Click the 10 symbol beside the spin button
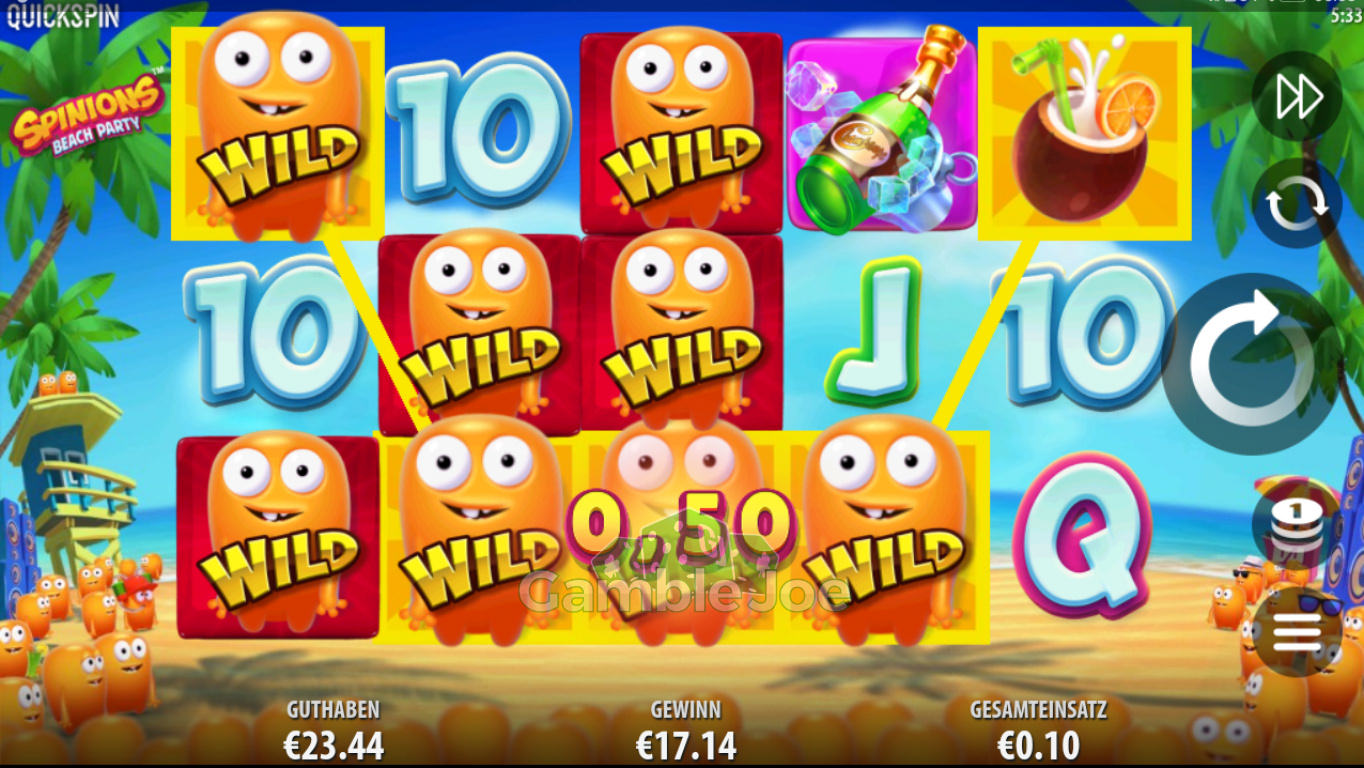Screen dimensions: 1364x768 (1082, 332)
